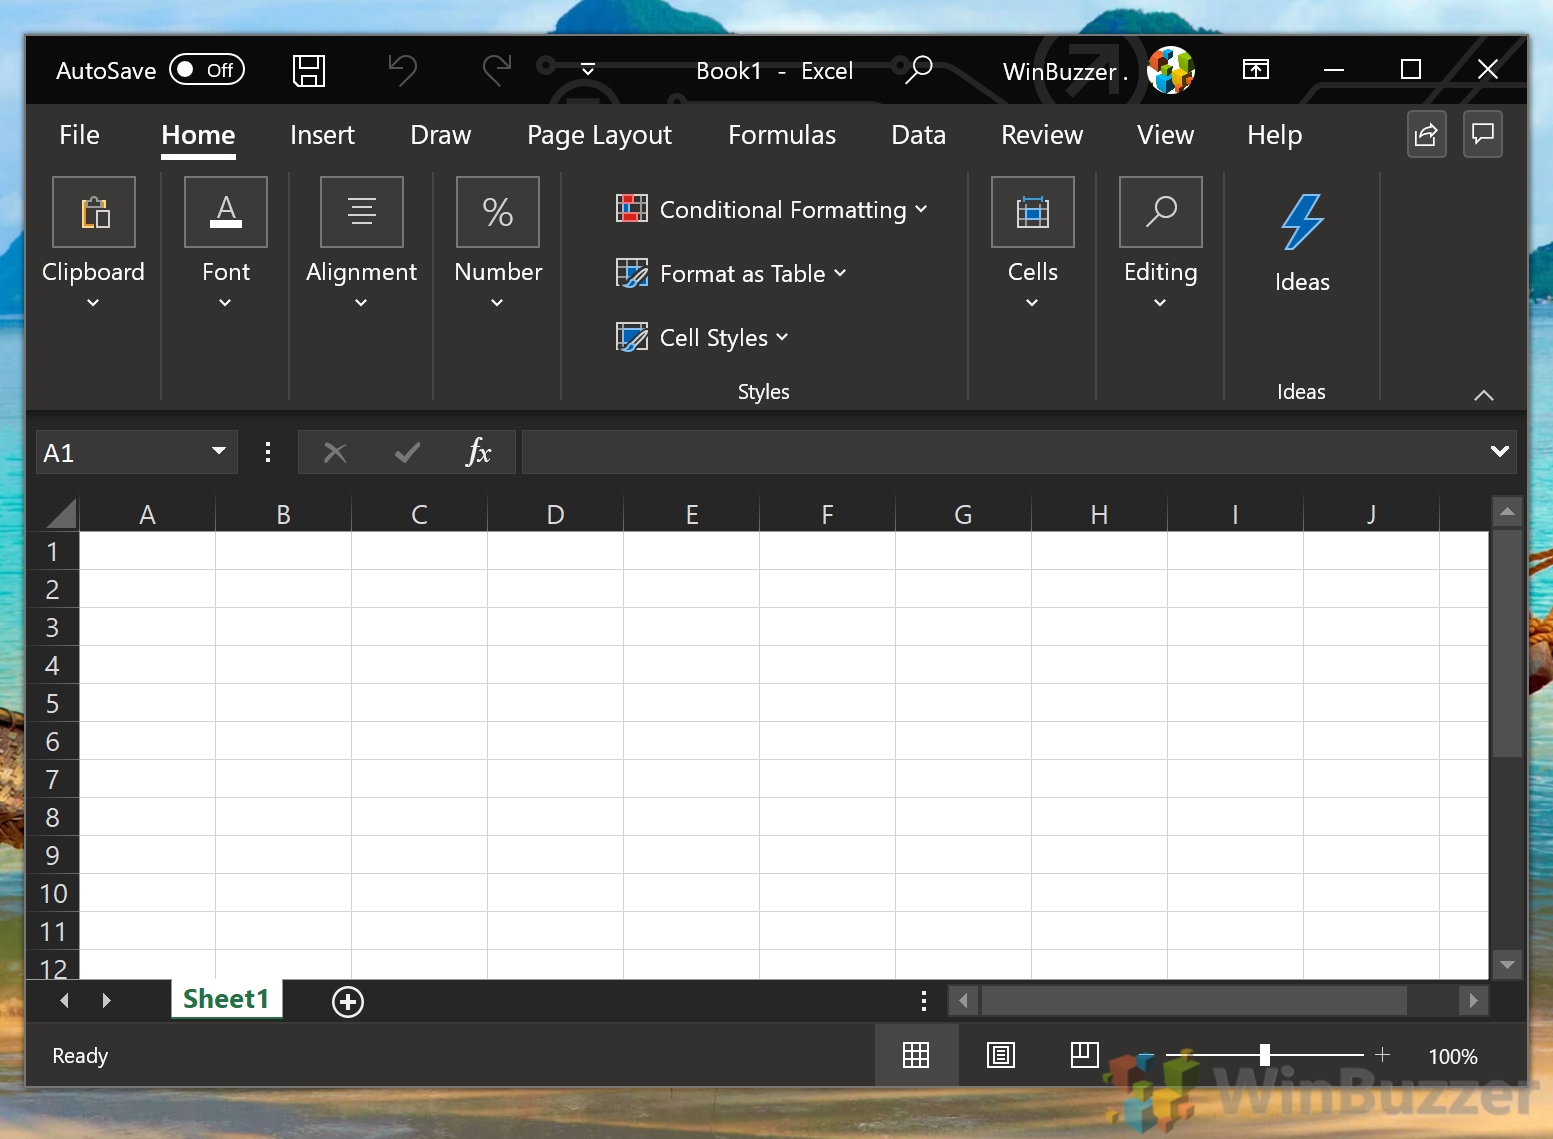
Task: Add a new sheet with plus icon
Action: click(348, 1001)
